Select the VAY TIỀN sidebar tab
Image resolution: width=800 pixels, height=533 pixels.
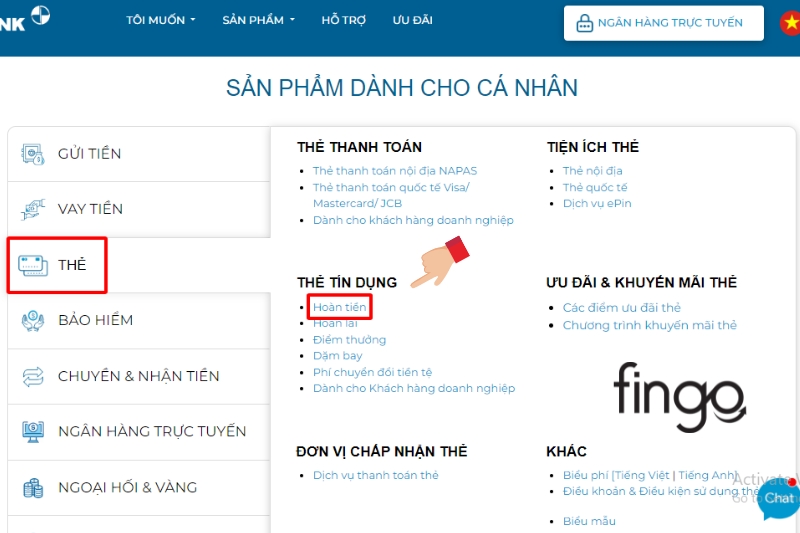point(139,209)
